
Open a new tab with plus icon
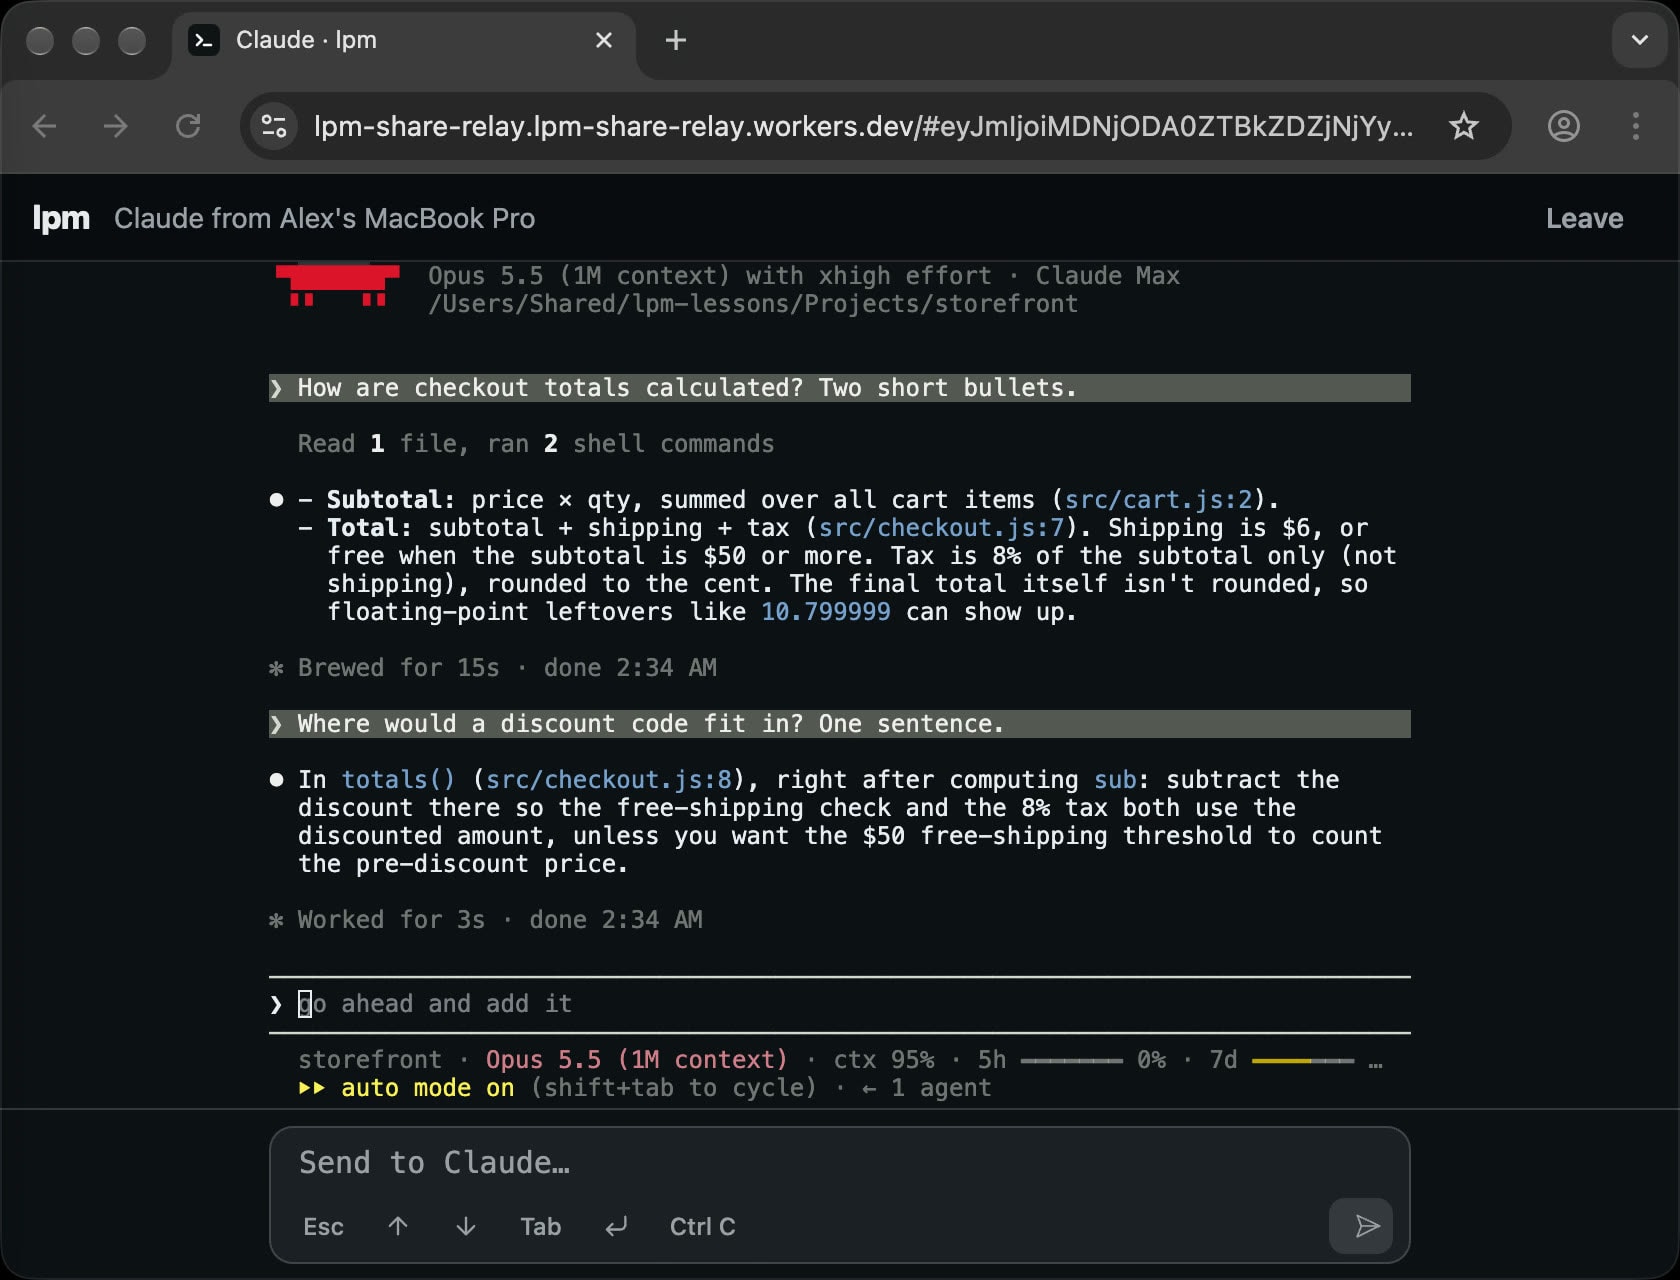[x=676, y=40]
